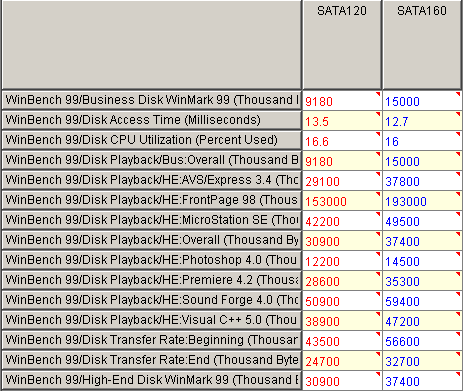Select the SATA120 column header
The width and height of the screenshot is (463, 391).
(x=342, y=45)
